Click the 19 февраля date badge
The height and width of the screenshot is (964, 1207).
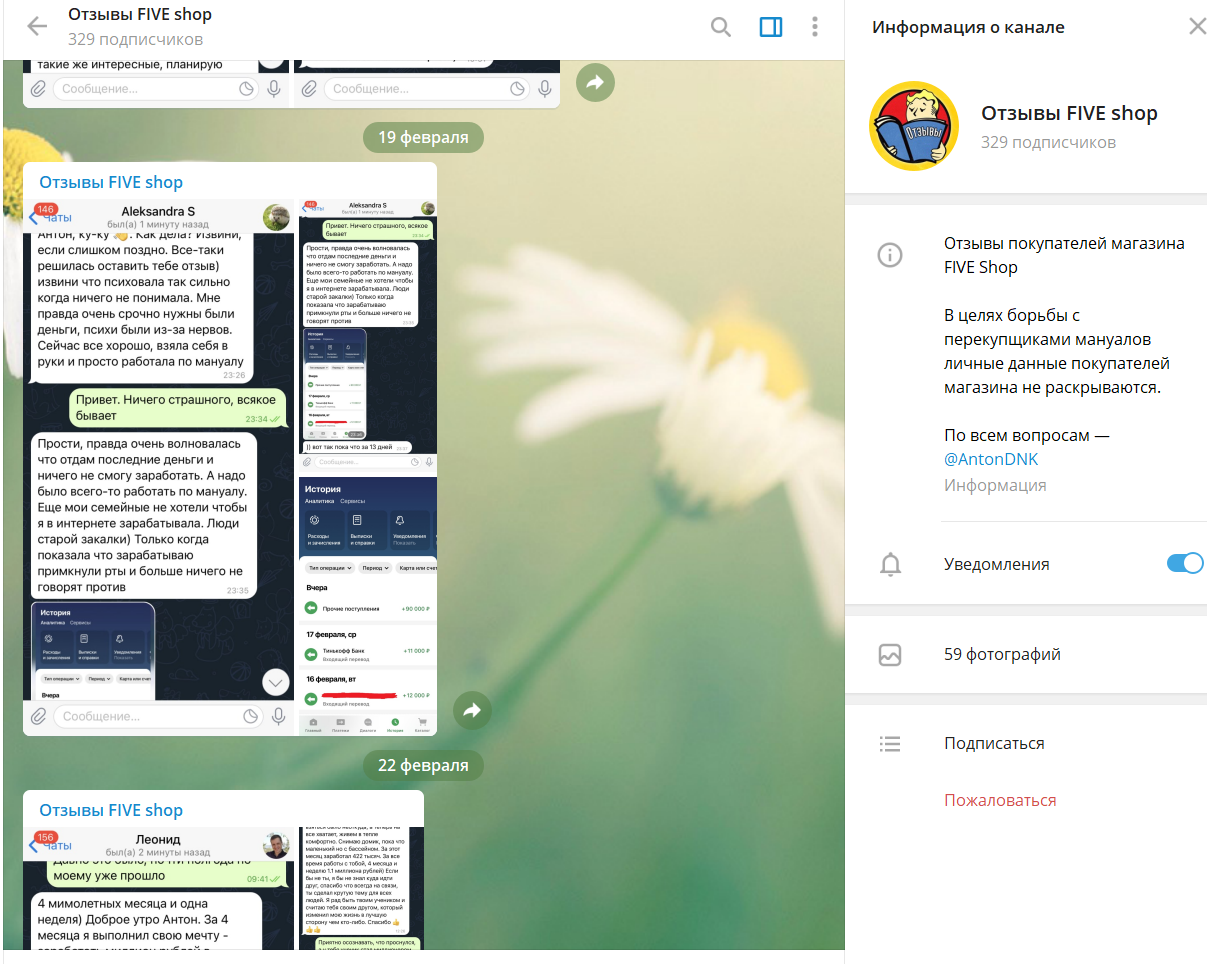(x=423, y=138)
